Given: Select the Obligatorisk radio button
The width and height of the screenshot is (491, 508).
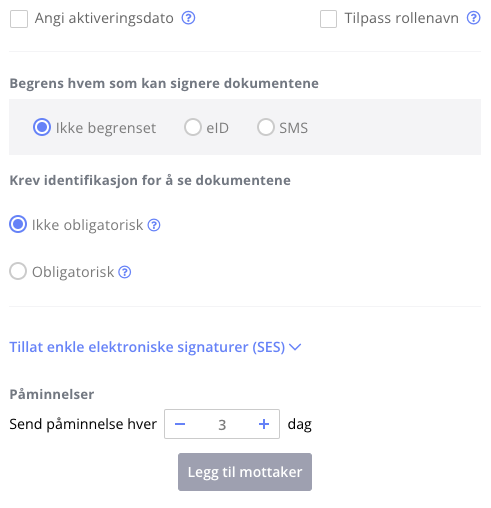Looking at the screenshot, I should [18, 271].
